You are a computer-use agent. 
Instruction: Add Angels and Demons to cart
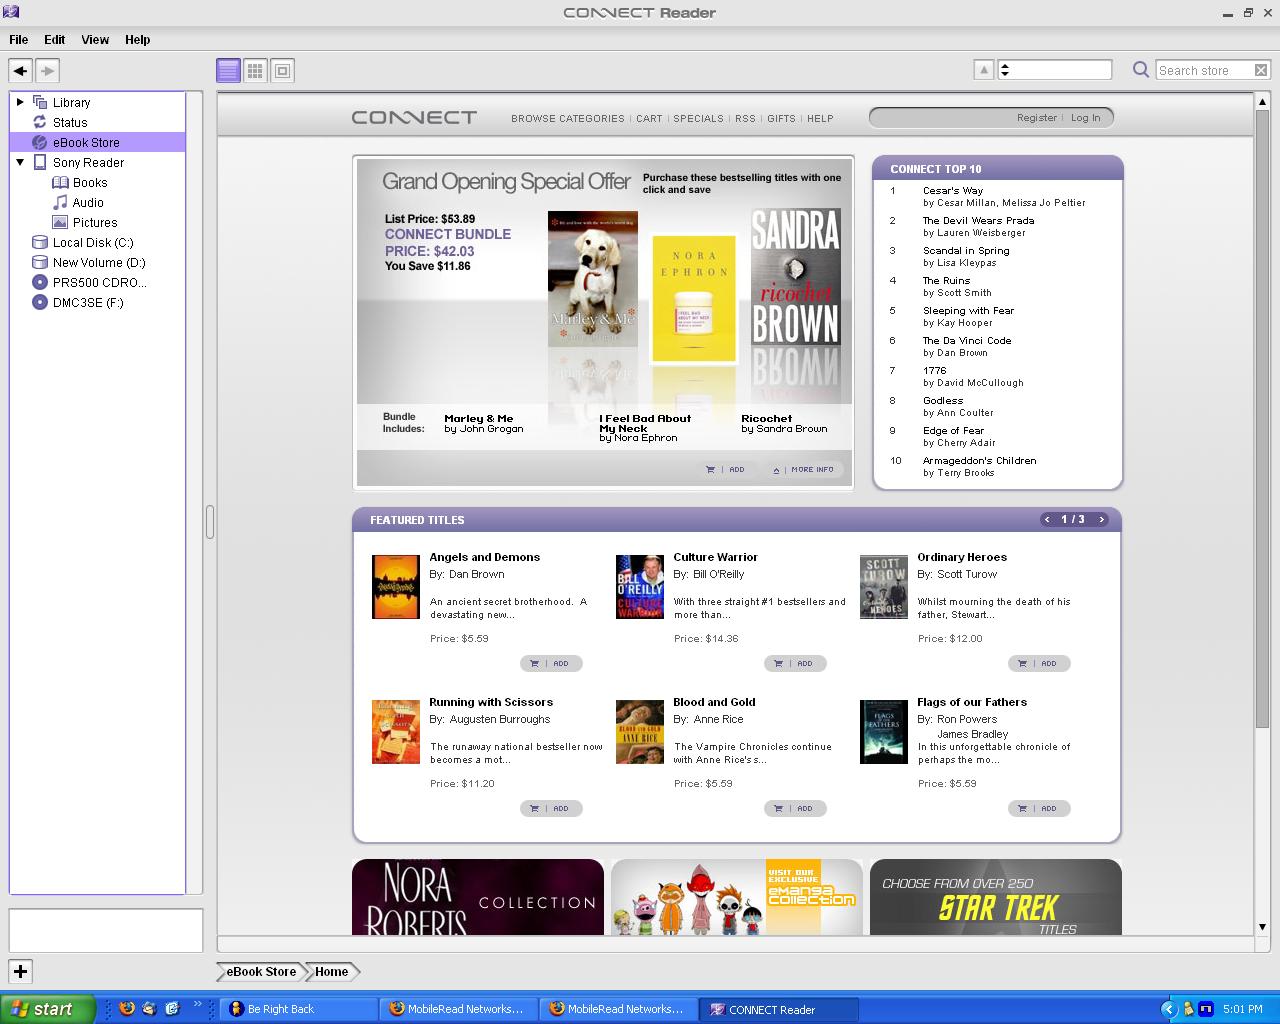pyautogui.click(x=551, y=663)
